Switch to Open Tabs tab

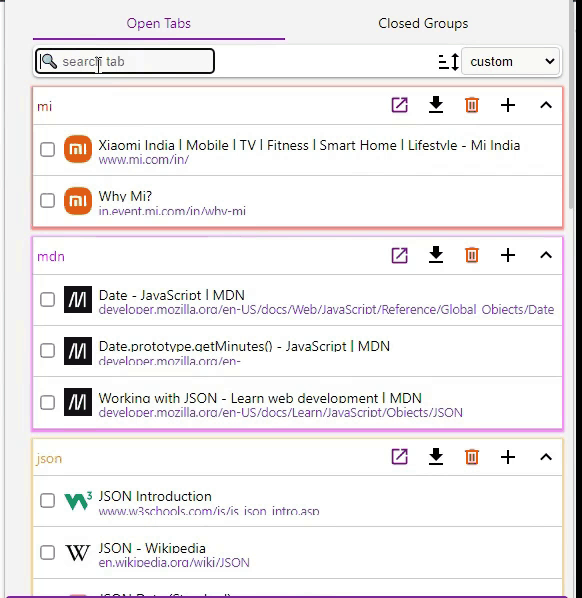pos(158,24)
